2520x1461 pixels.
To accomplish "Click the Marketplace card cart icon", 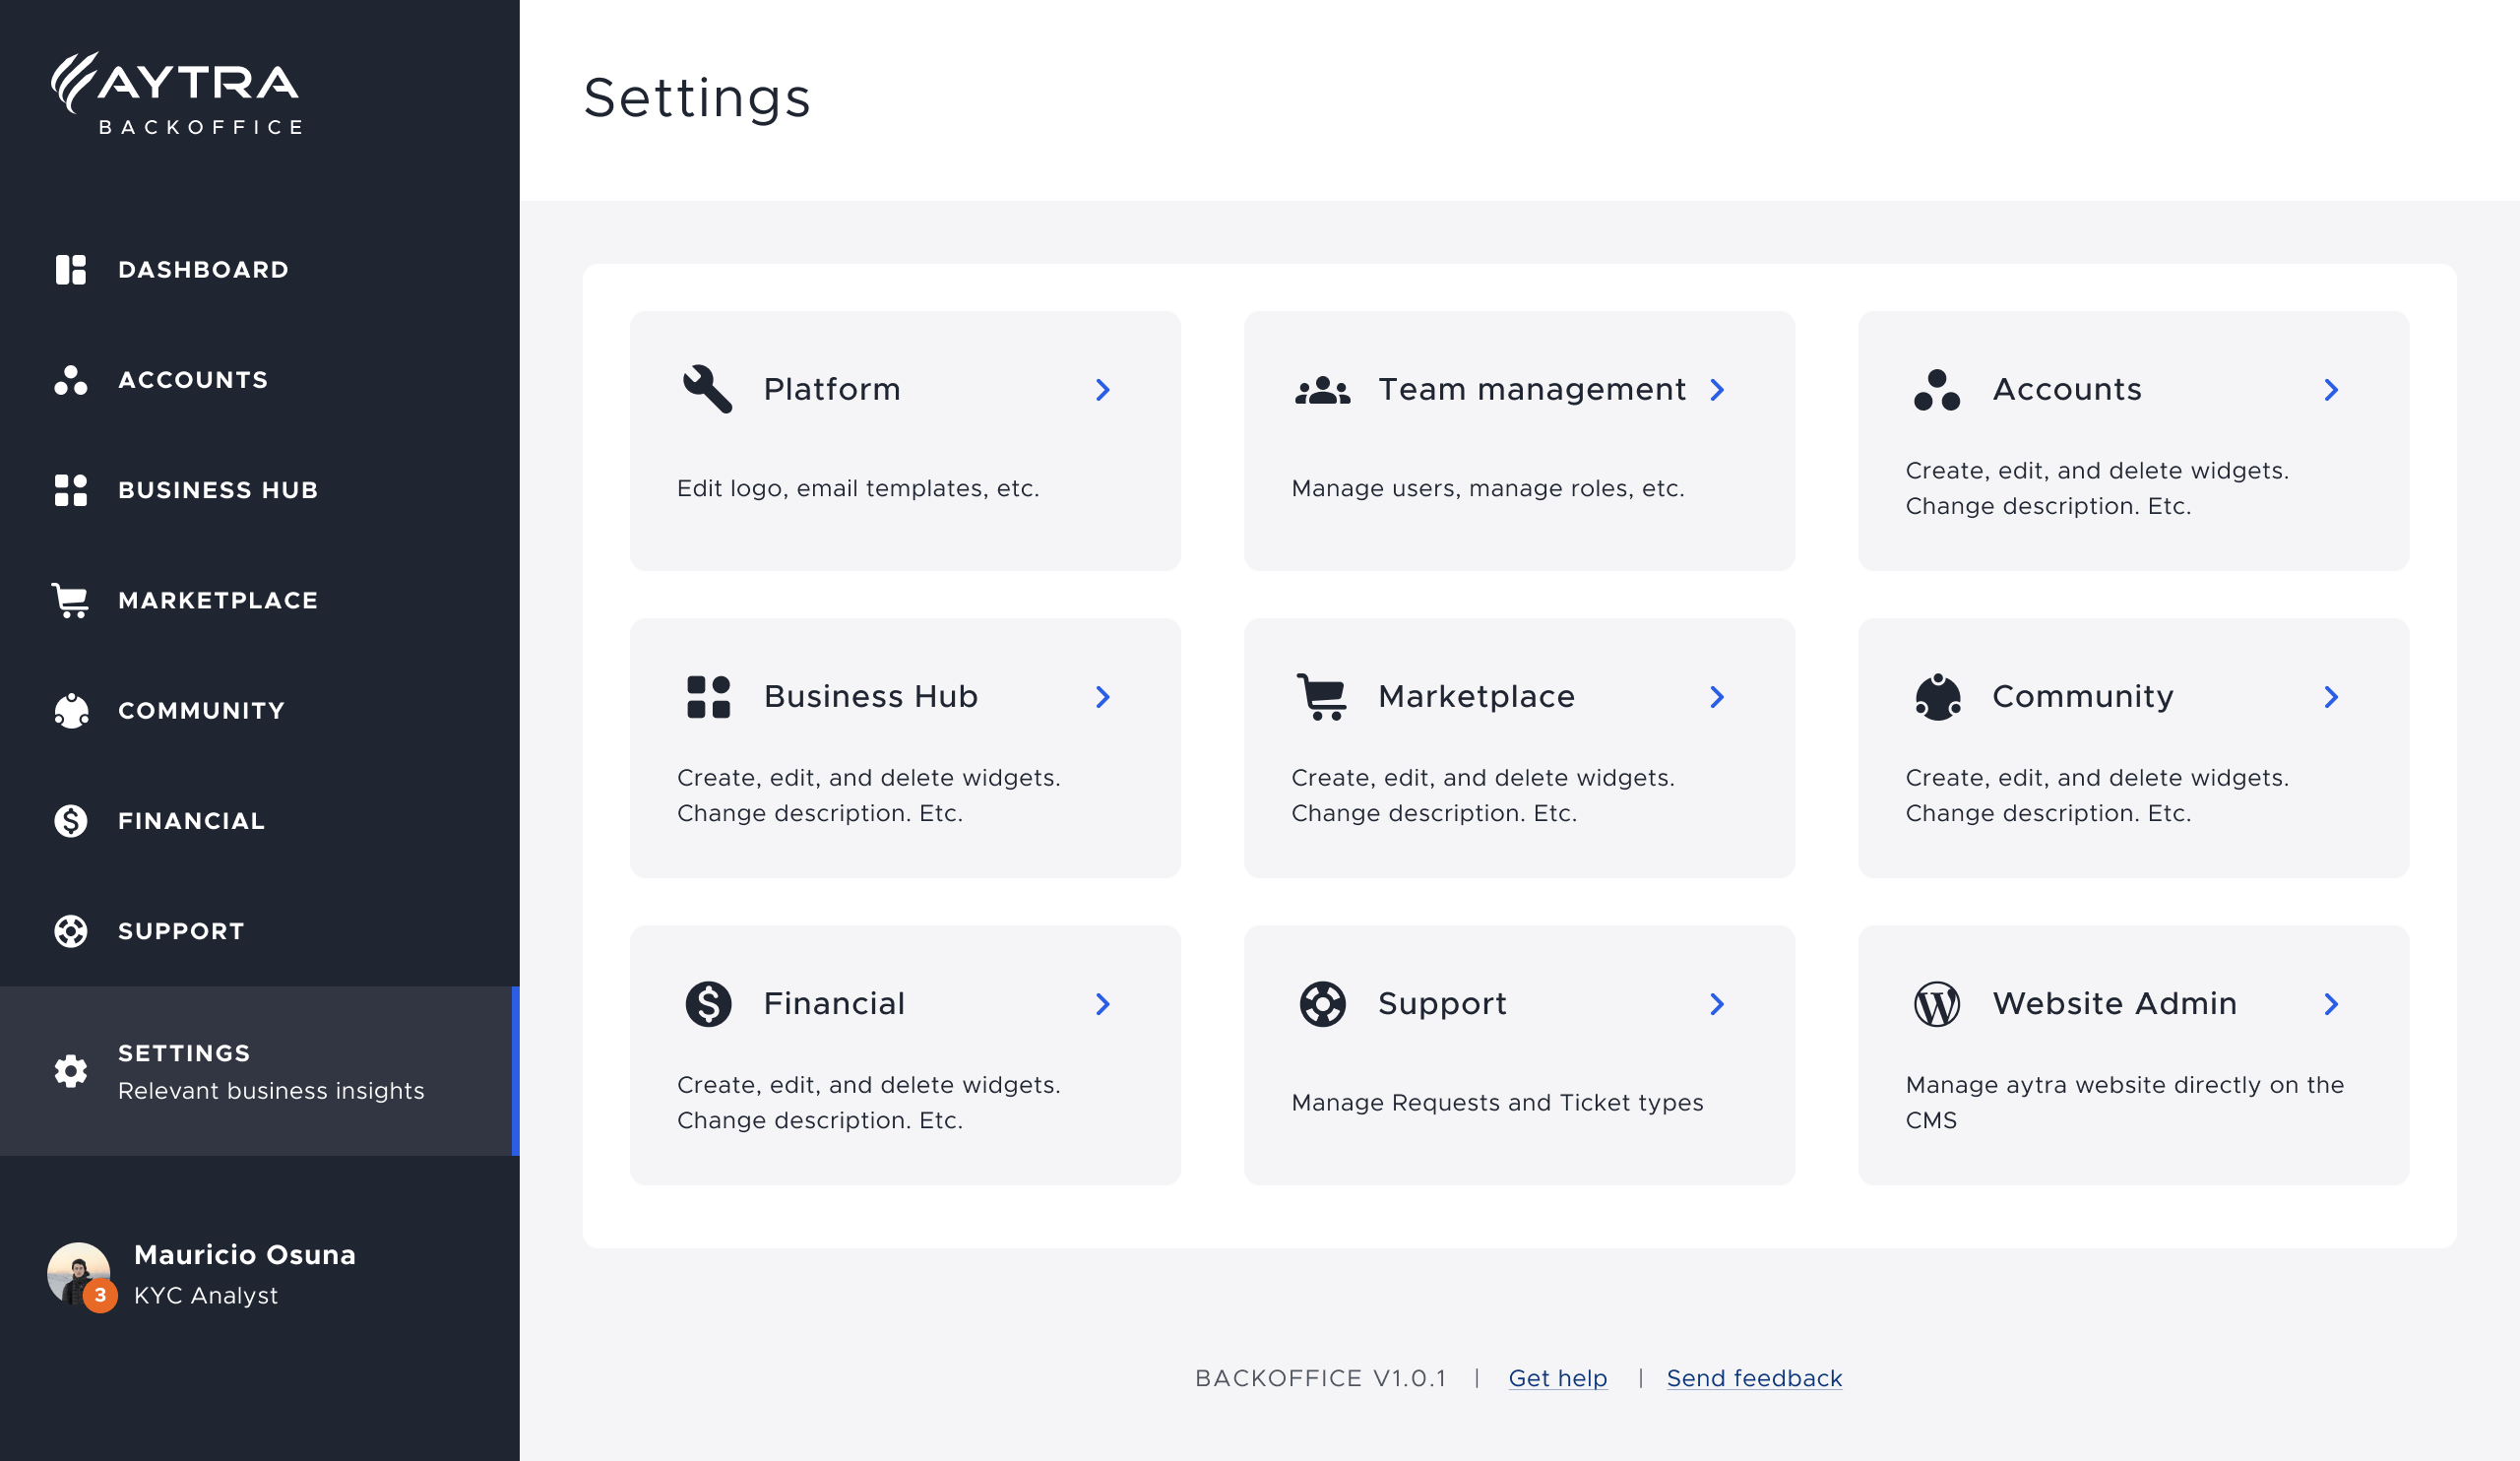I will 1322,697.
